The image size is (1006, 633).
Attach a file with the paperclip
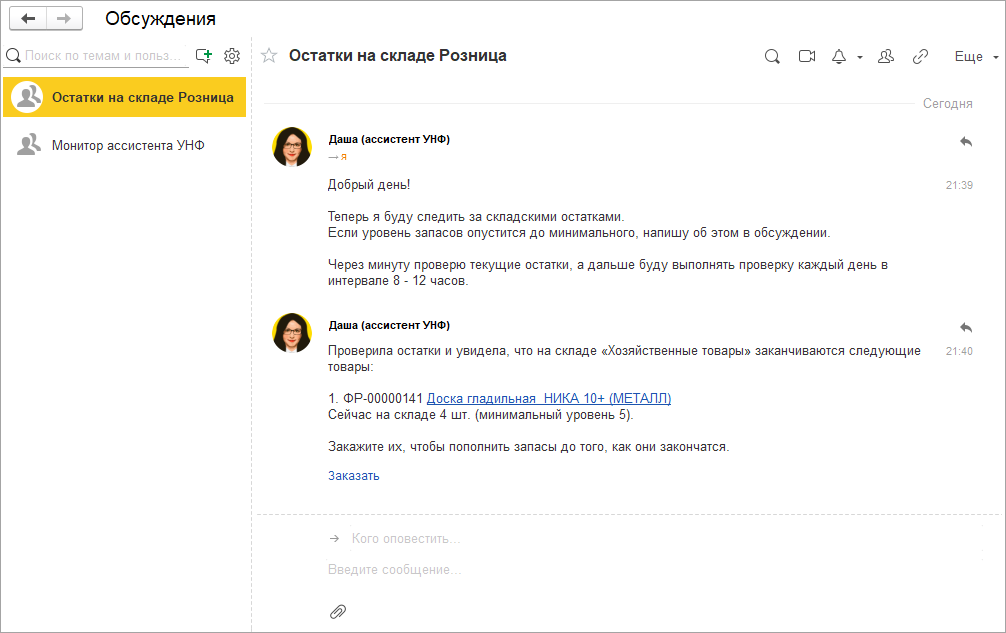pyautogui.click(x=338, y=611)
